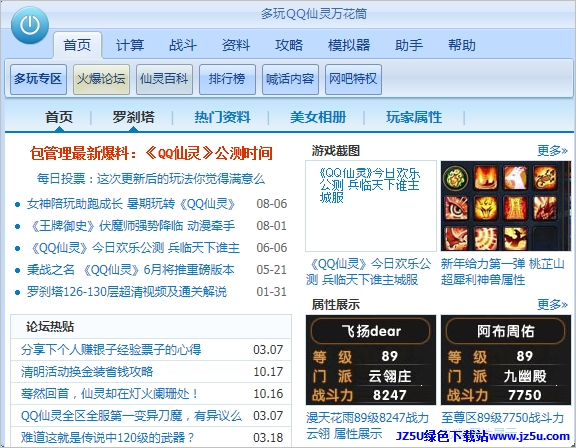Click the 属性展示 section heading
Screen dimensions: 576x448
tap(336, 304)
